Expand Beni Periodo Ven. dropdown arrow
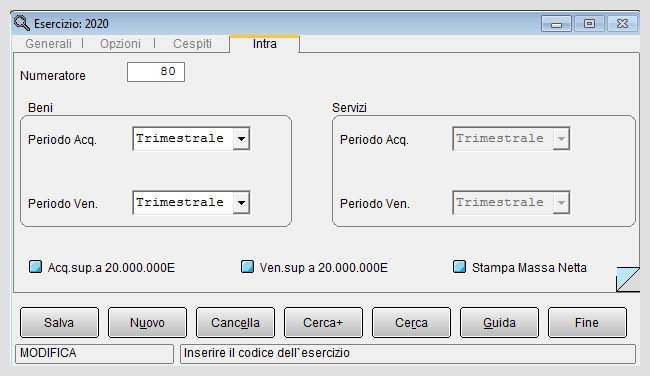The height and width of the screenshot is (376, 650). point(241,203)
